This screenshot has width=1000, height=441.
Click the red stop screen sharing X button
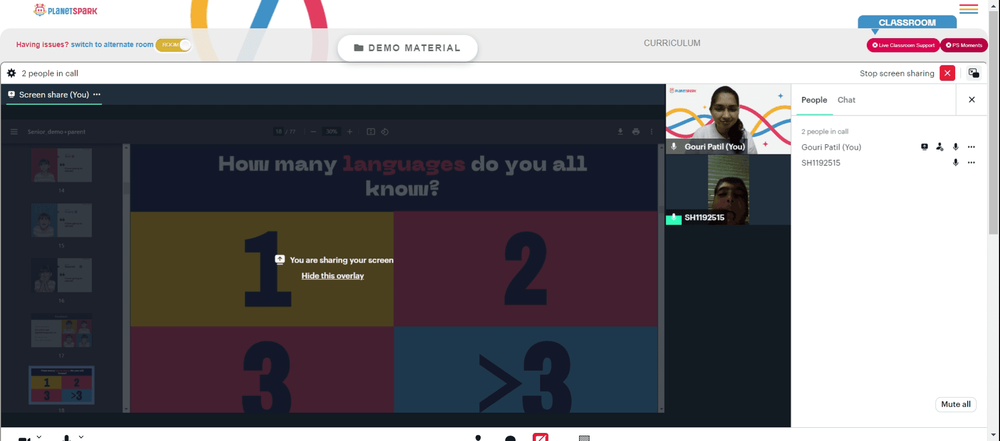(947, 73)
